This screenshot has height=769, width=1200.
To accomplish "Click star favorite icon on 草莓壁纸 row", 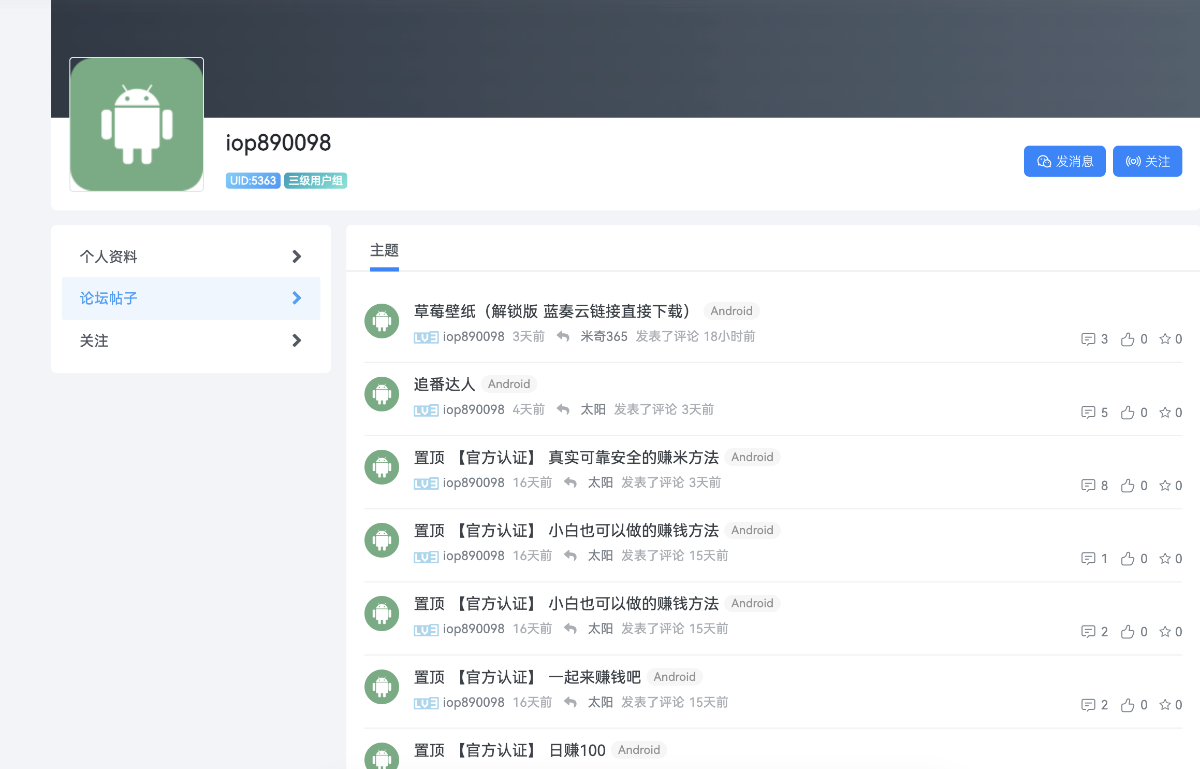I will 1165,339.
